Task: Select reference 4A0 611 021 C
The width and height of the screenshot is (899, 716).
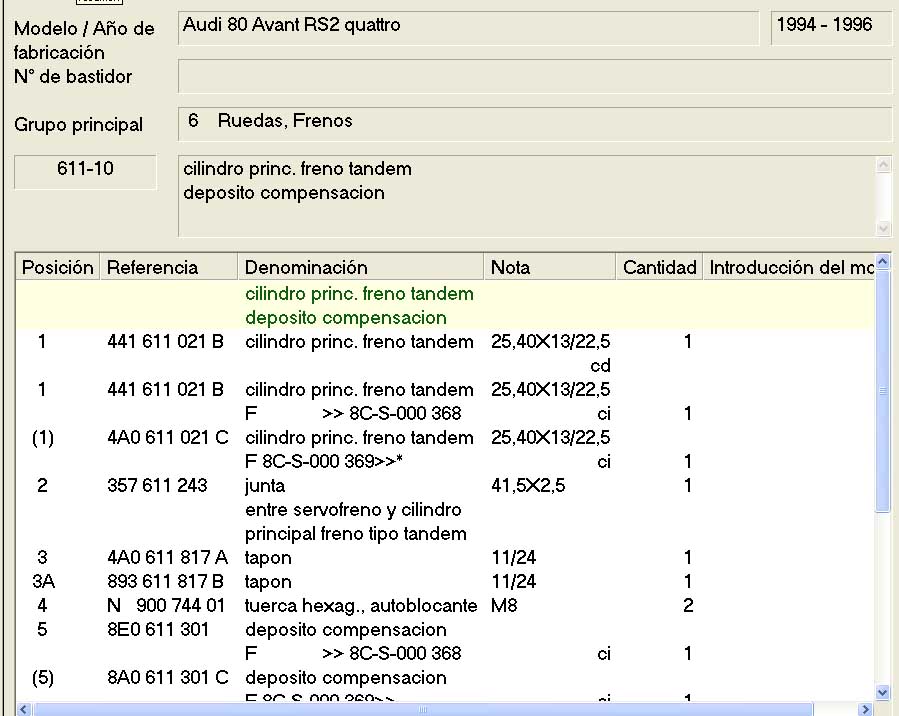Action: tap(167, 437)
